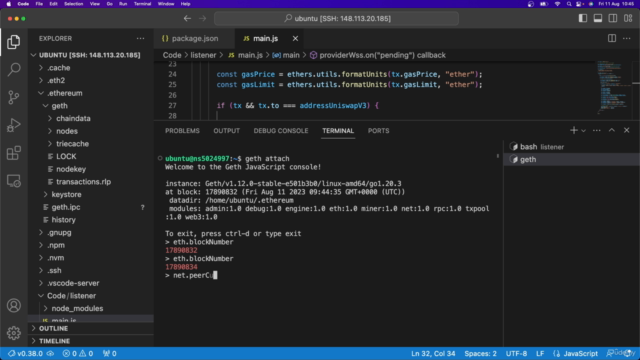
Task: Split the editor to the right
Action: (x=611, y=38)
